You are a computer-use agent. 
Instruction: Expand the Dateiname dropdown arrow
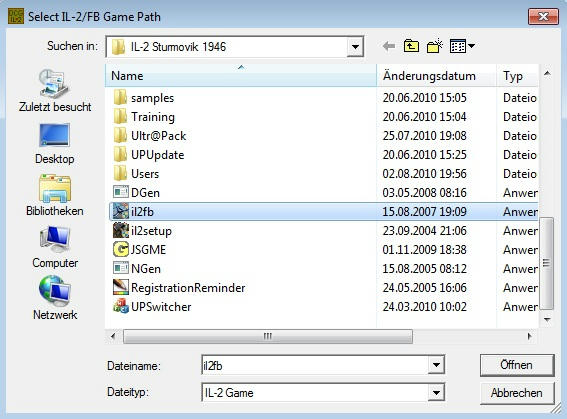(436, 365)
